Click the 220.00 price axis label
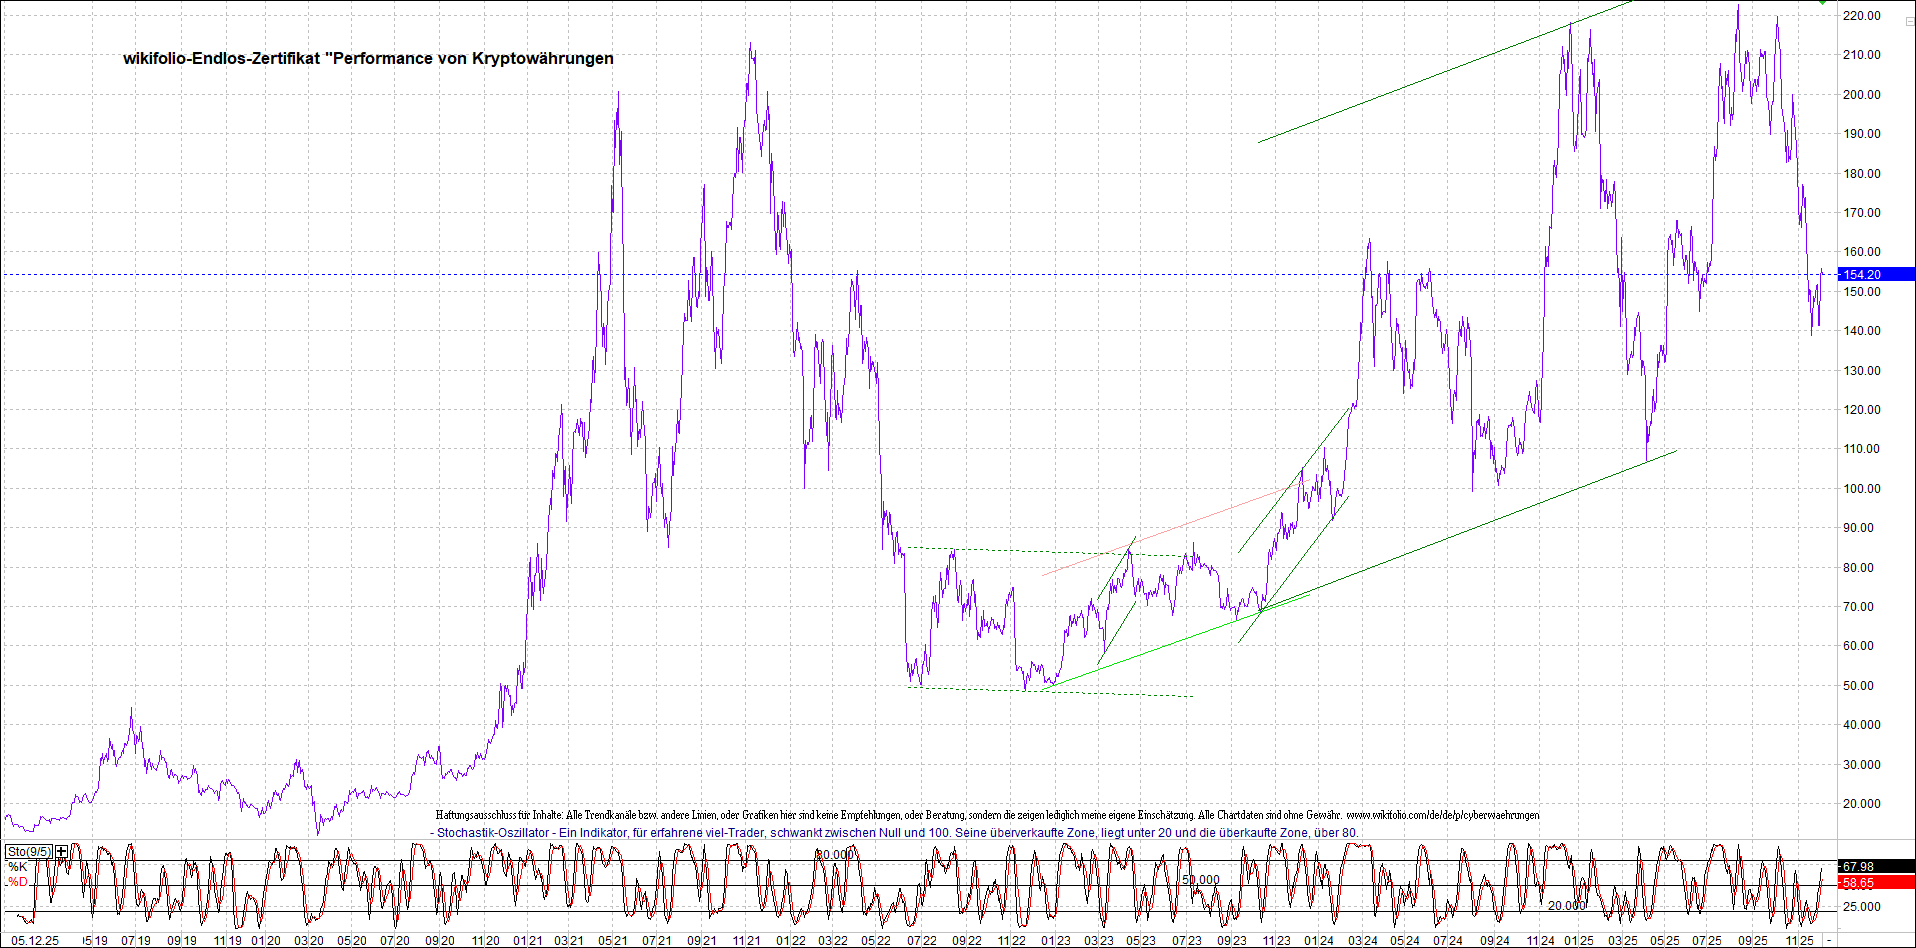The width and height of the screenshot is (1916, 948). point(1861,16)
